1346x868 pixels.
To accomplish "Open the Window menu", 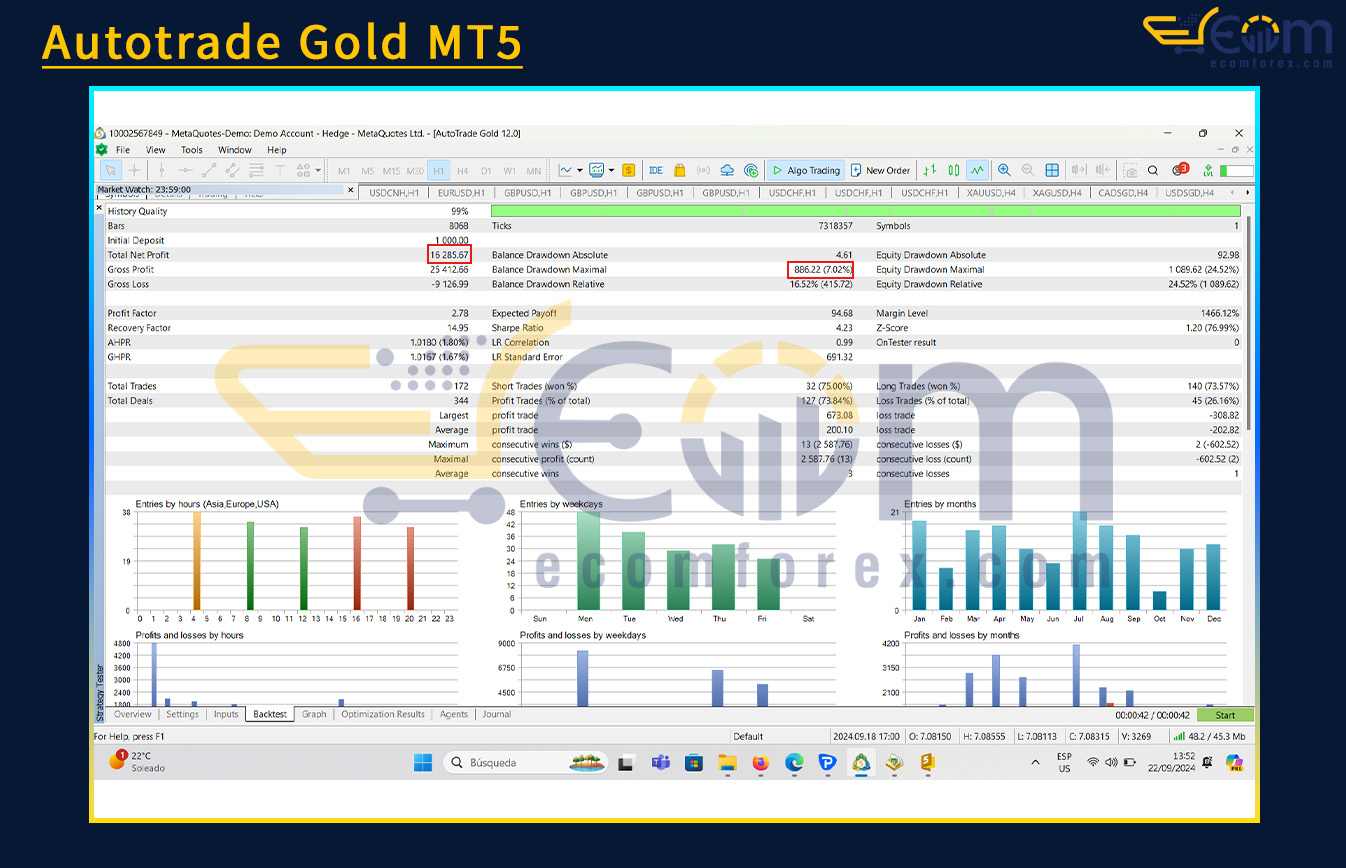I will click(x=234, y=150).
